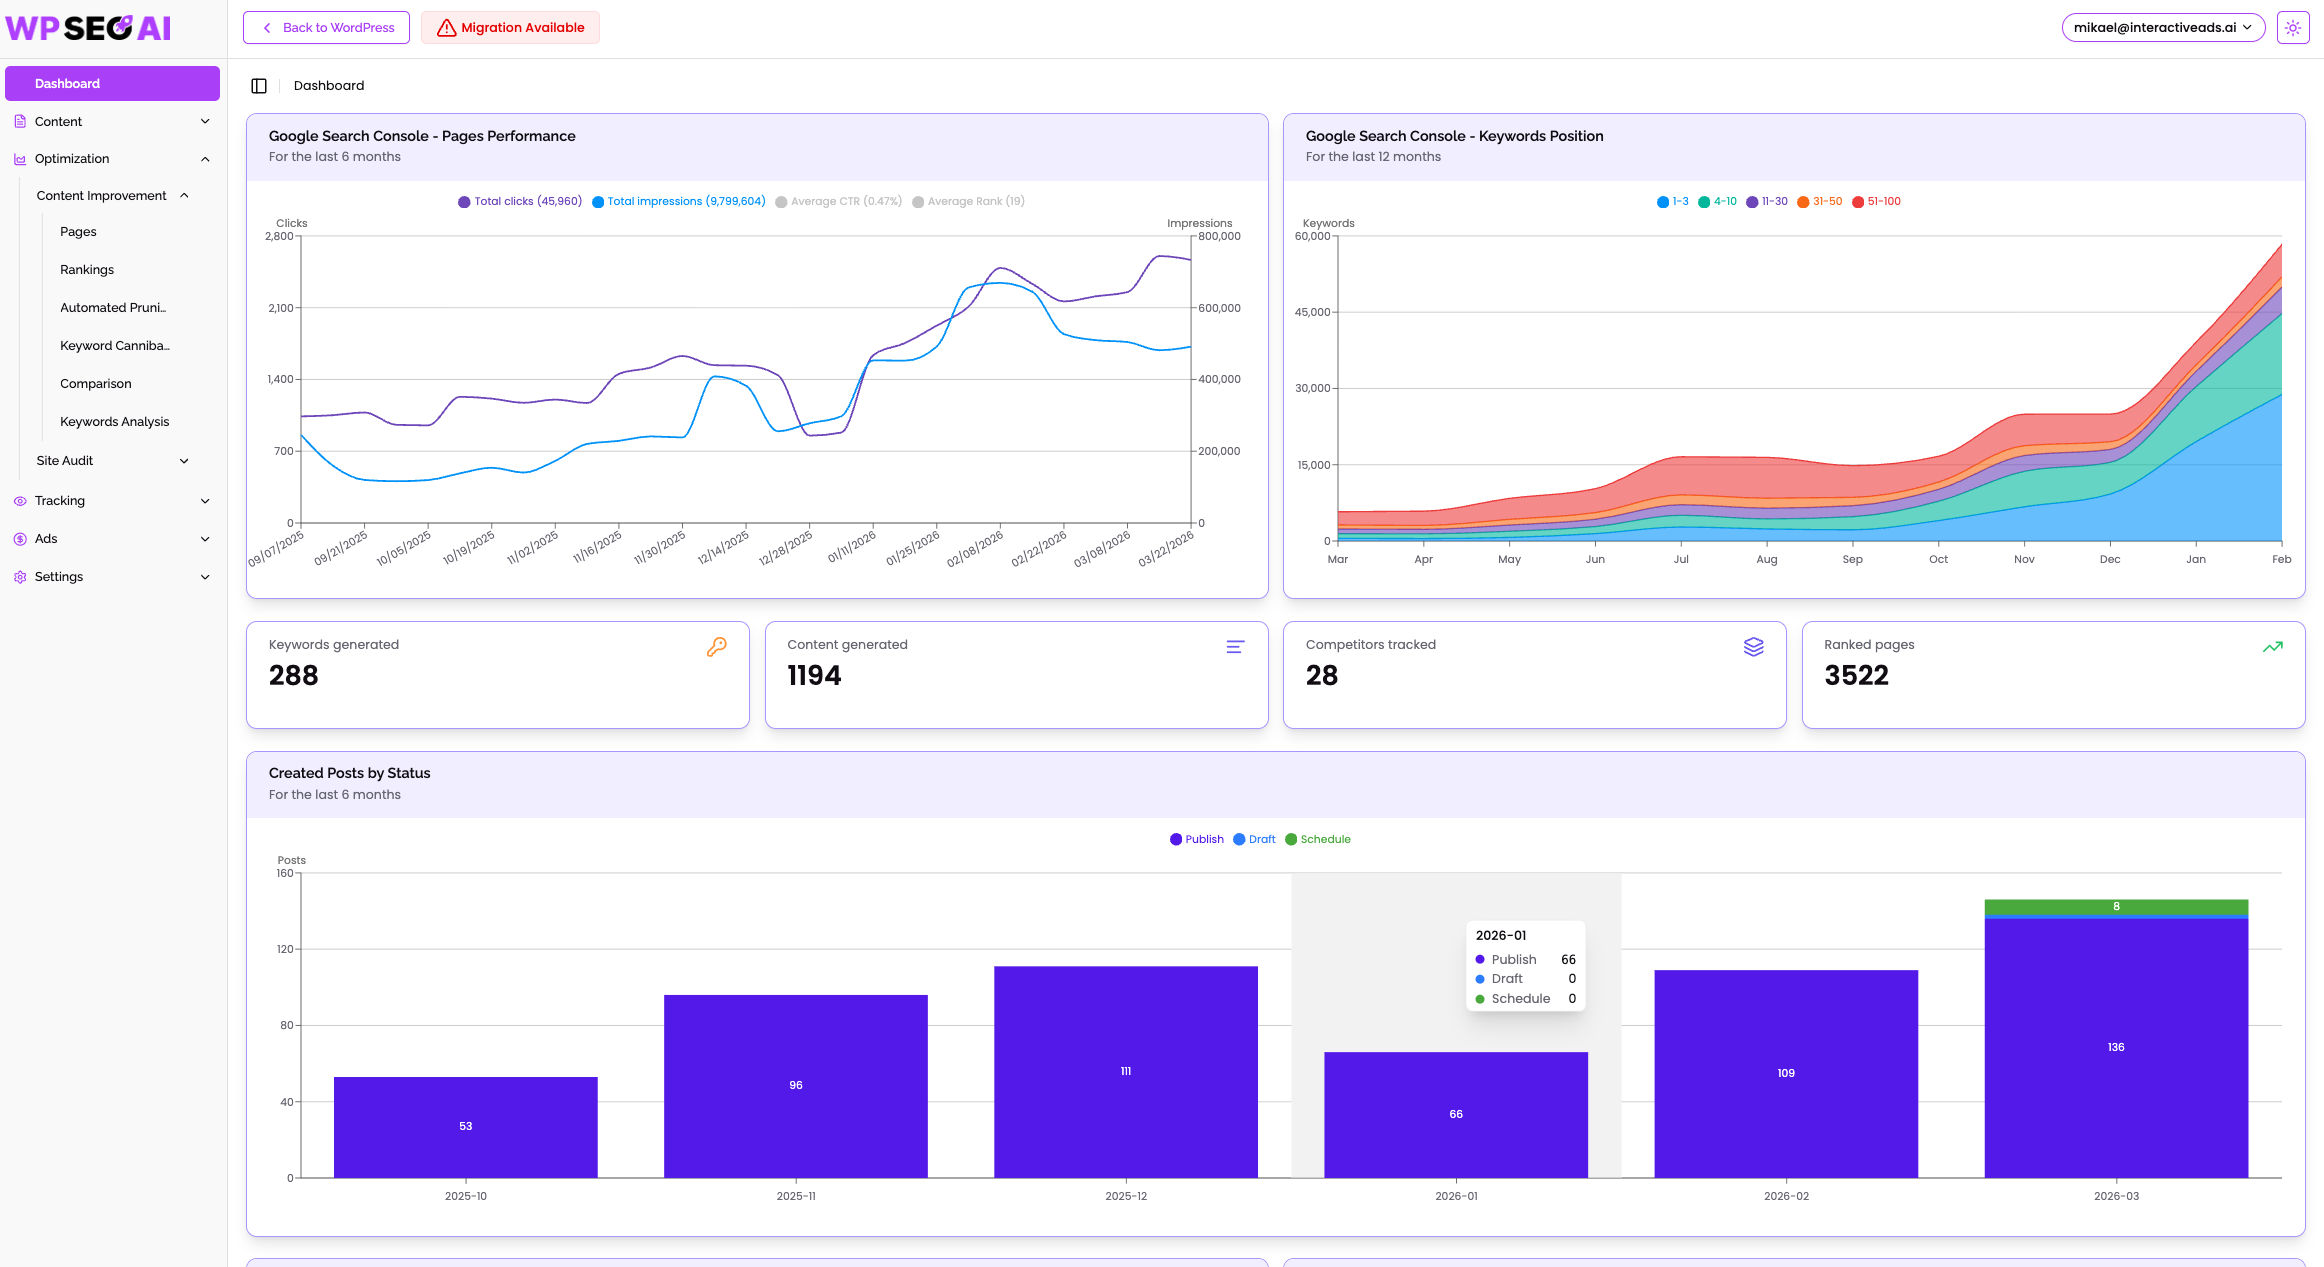Toggle the sidebar panel icon
2324x1267 pixels.
coord(259,86)
